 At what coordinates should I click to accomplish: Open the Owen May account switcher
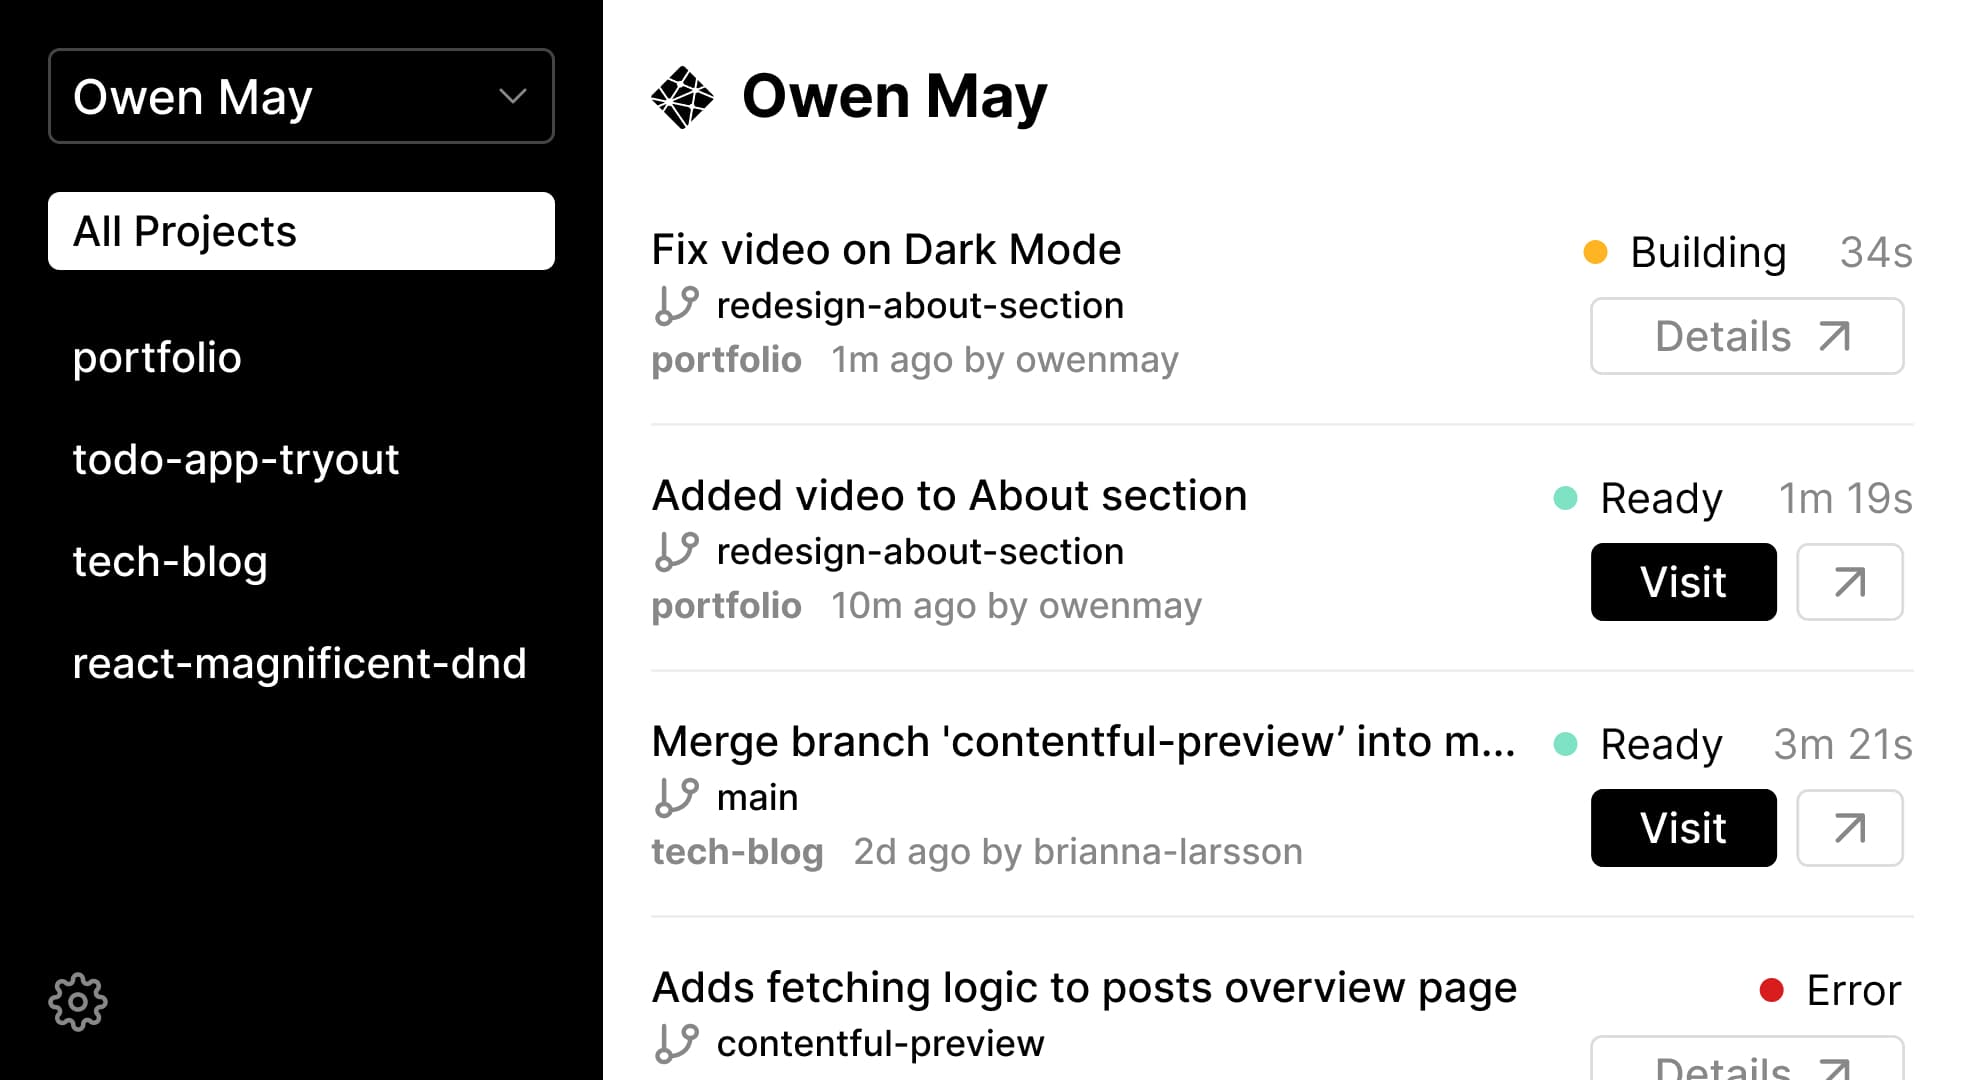tap(300, 96)
